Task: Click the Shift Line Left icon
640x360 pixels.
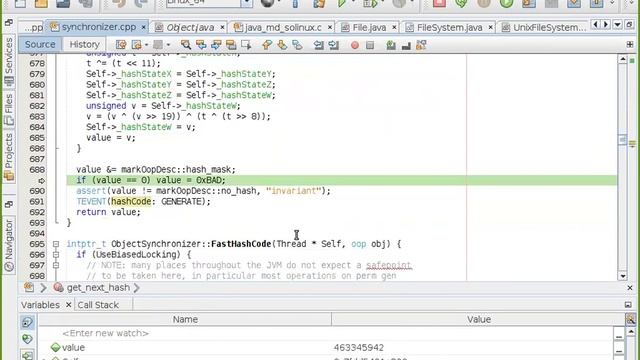Action: tap(319, 44)
